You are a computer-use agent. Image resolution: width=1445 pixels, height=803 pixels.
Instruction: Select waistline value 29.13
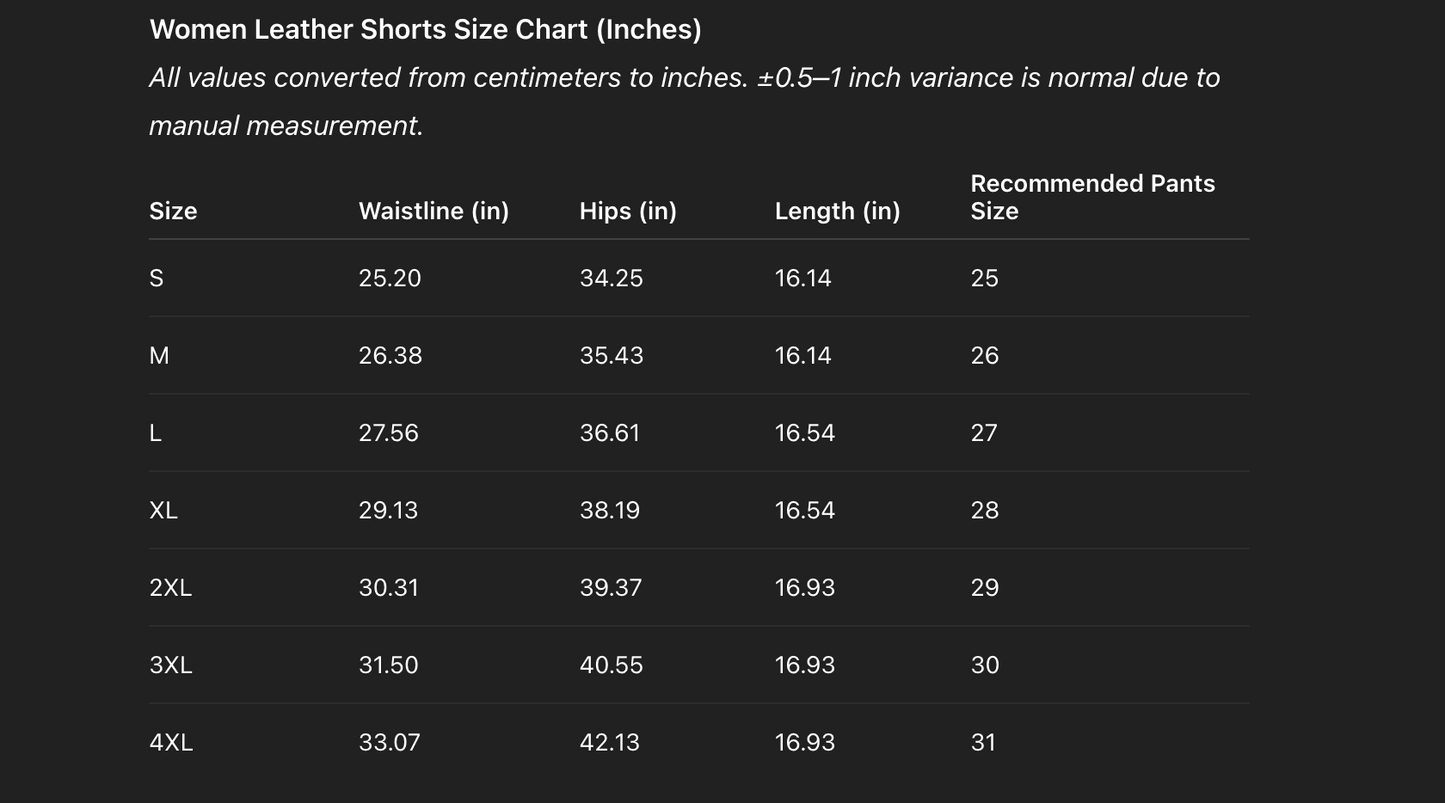(388, 510)
